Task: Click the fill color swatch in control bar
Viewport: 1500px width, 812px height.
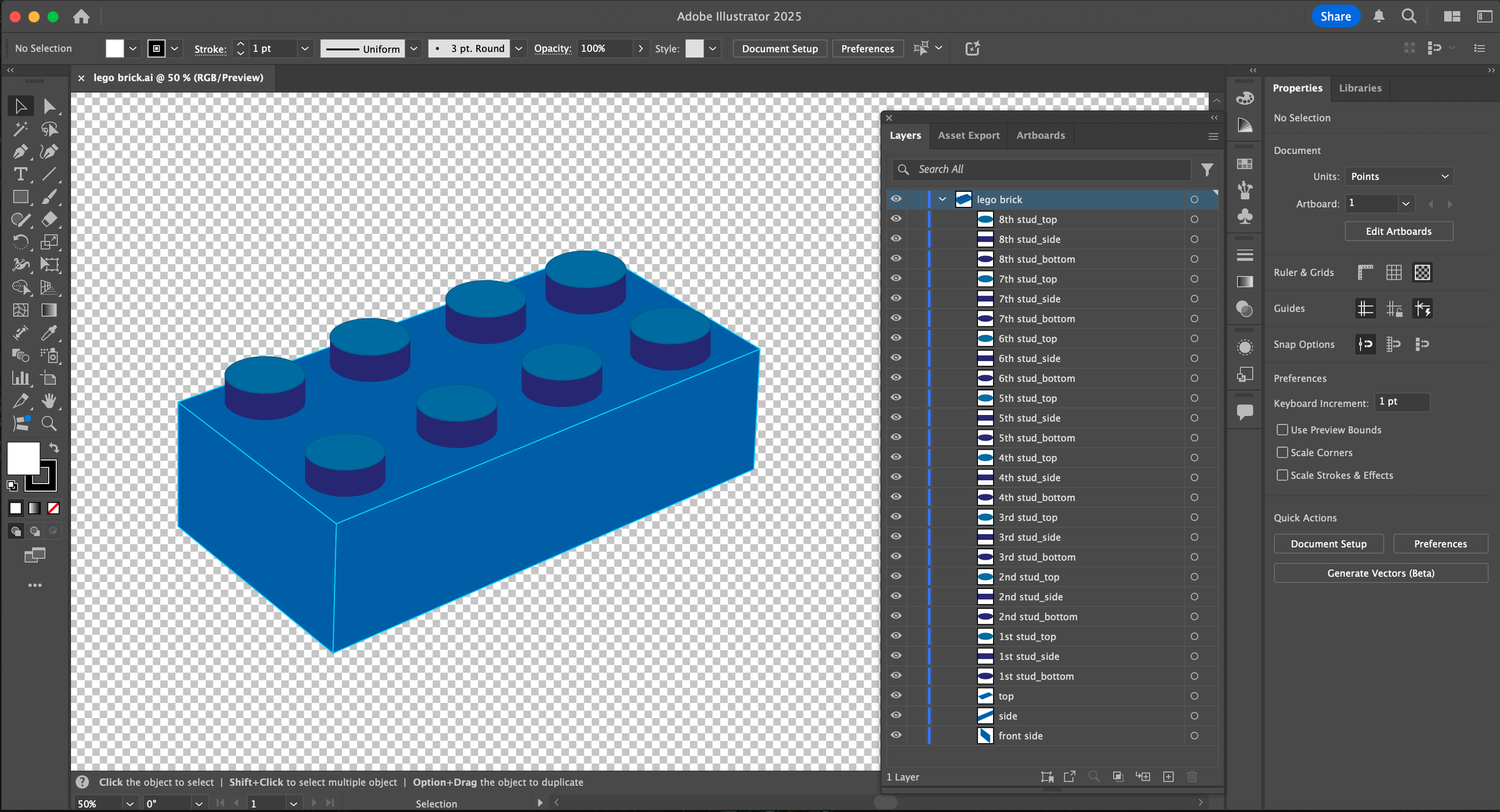Action: click(x=115, y=48)
